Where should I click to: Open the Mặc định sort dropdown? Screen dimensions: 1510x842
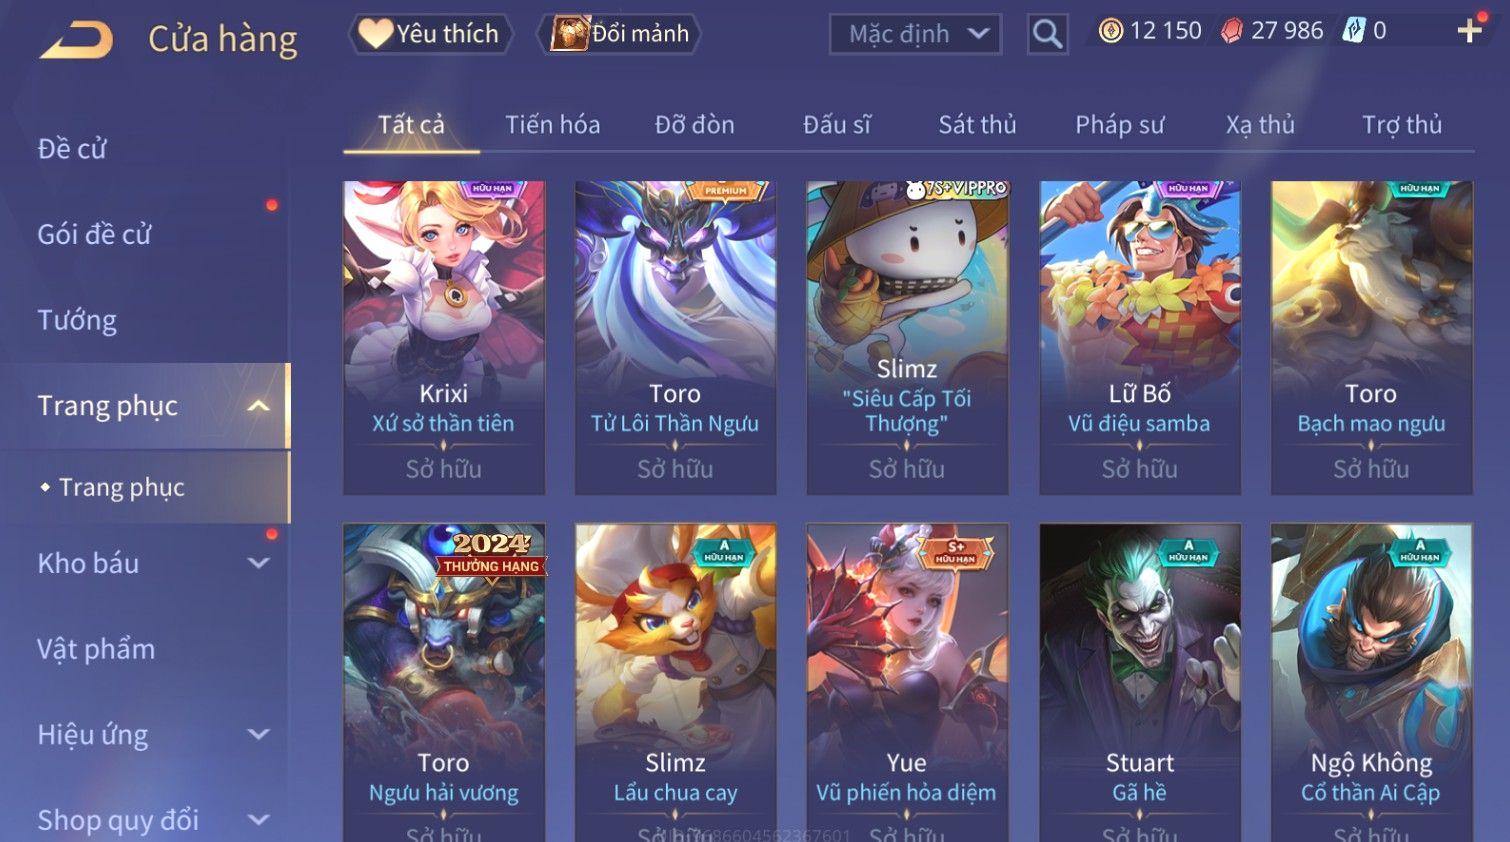[x=915, y=34]
